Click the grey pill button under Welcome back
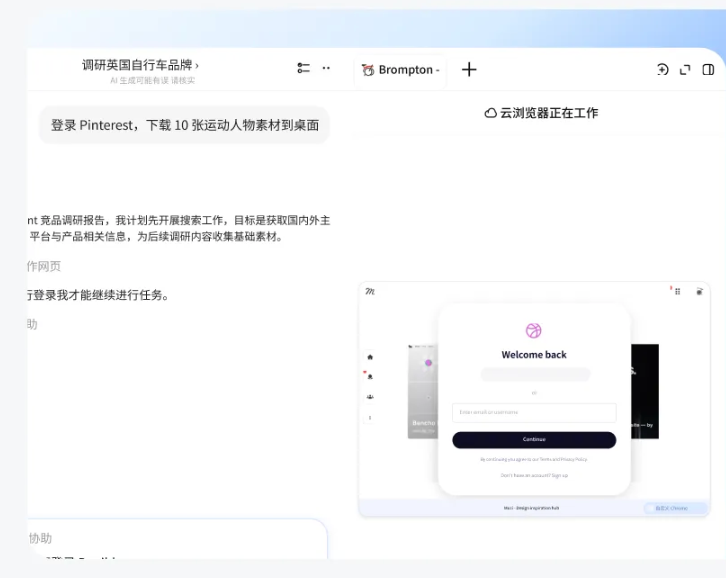 [x=535, y=374]
